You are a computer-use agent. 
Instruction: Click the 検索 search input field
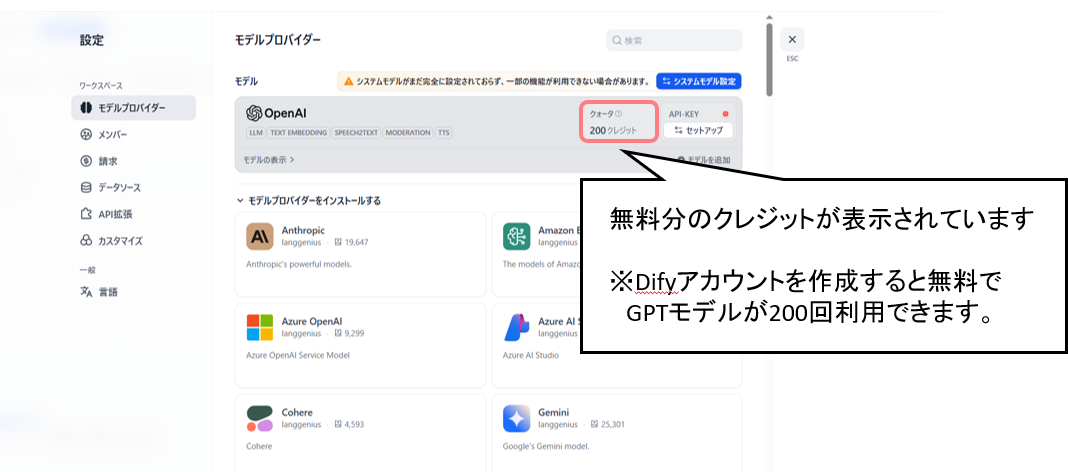675,41
